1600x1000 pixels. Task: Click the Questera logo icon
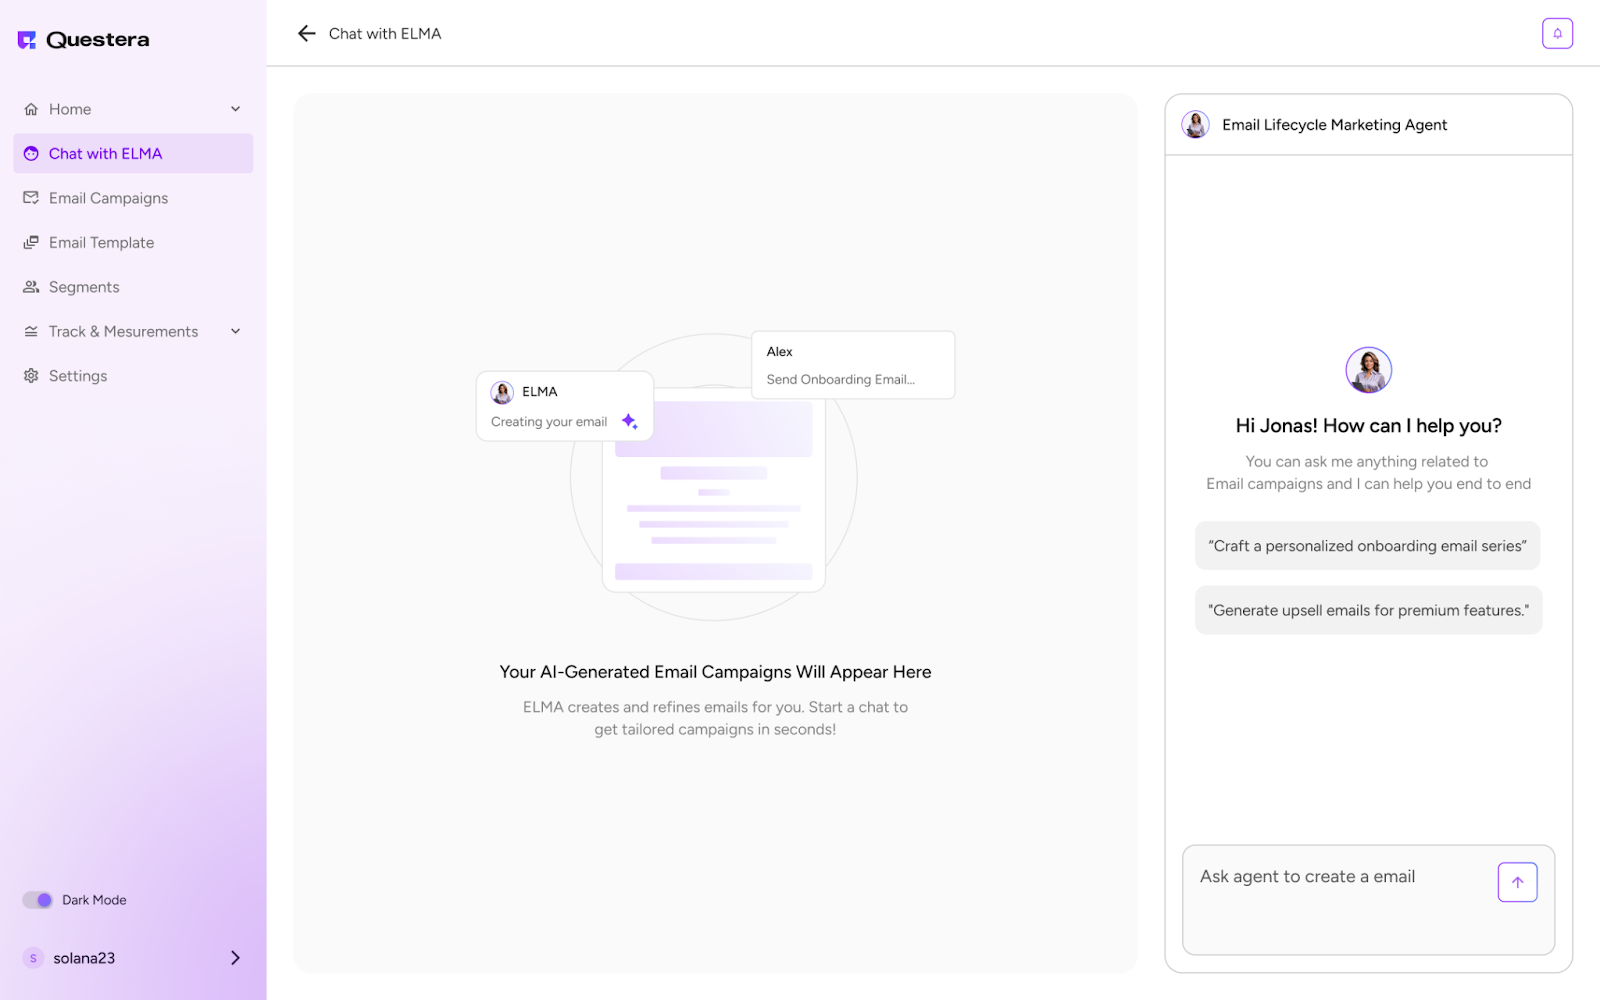27,40
